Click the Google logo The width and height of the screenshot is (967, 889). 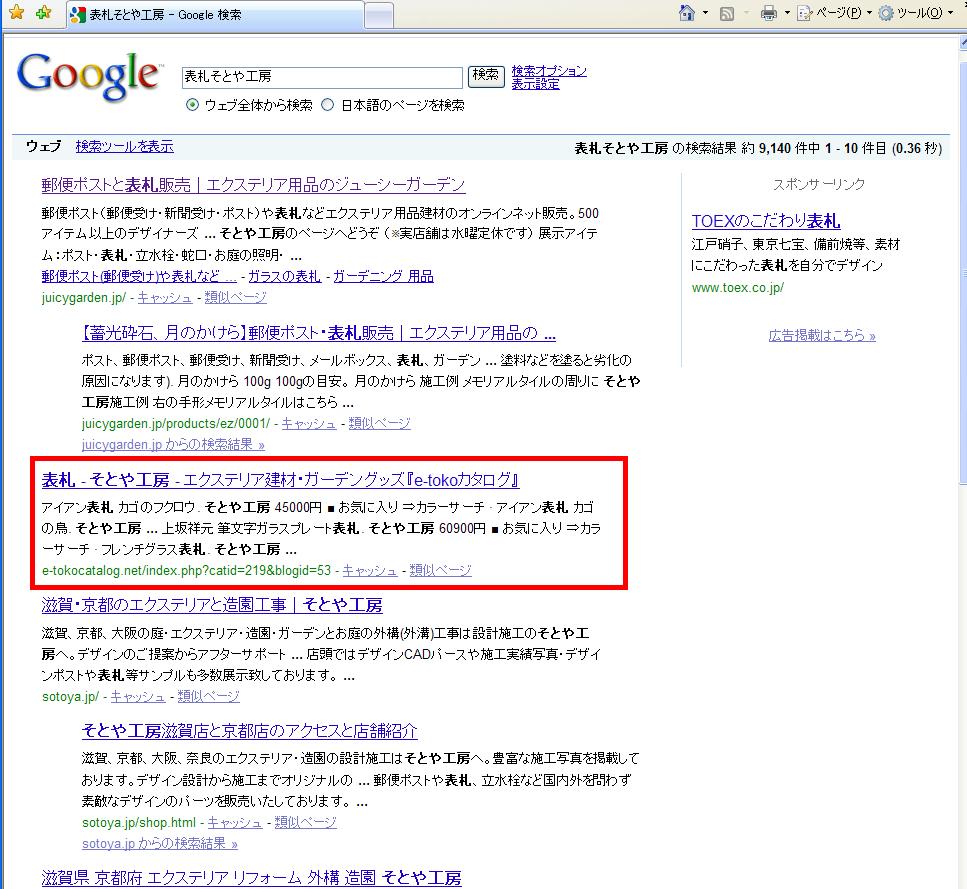point(88,79)
